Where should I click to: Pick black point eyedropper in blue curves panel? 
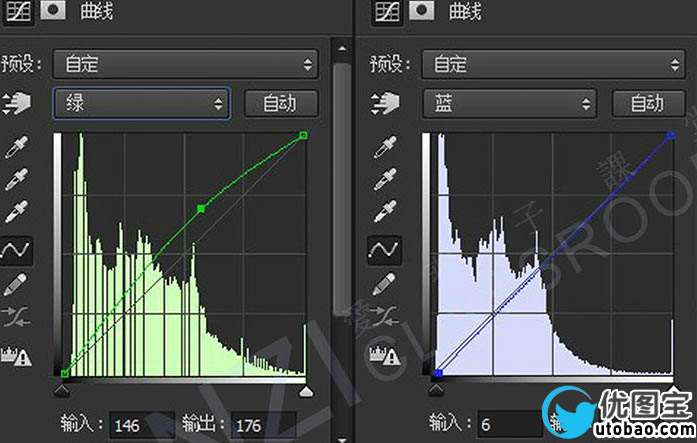point(385,148)
